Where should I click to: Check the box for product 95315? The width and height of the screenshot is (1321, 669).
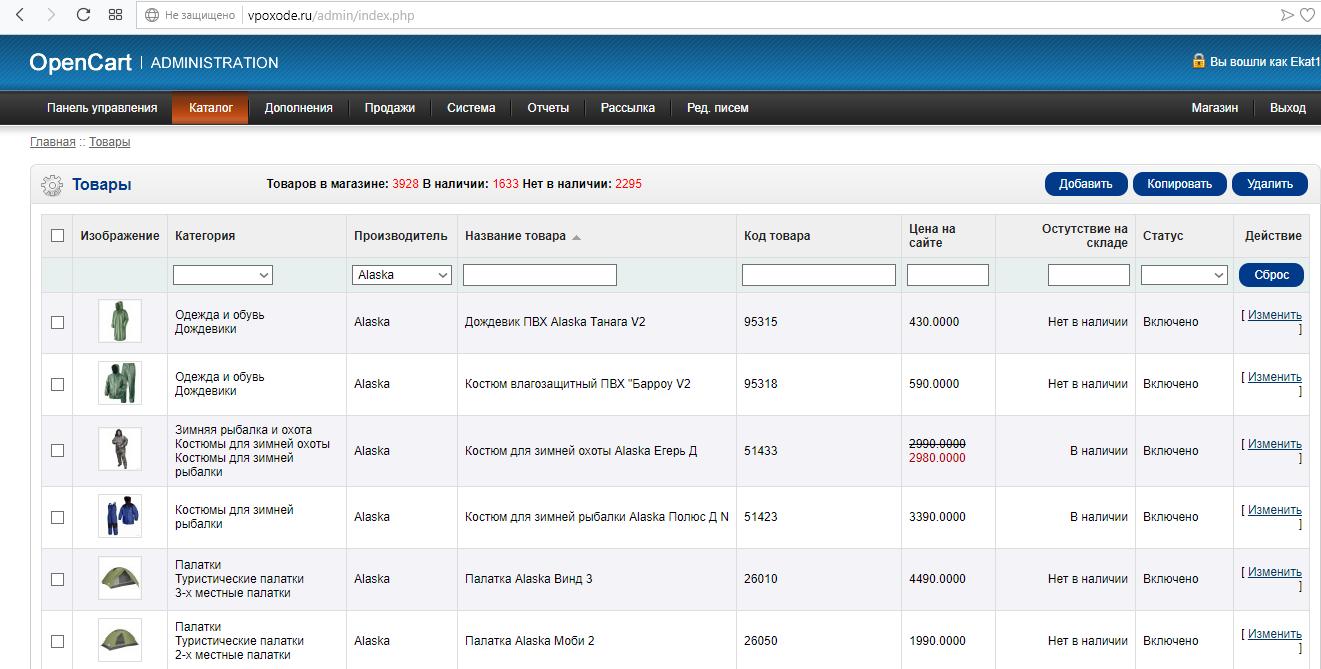[57, 322]
